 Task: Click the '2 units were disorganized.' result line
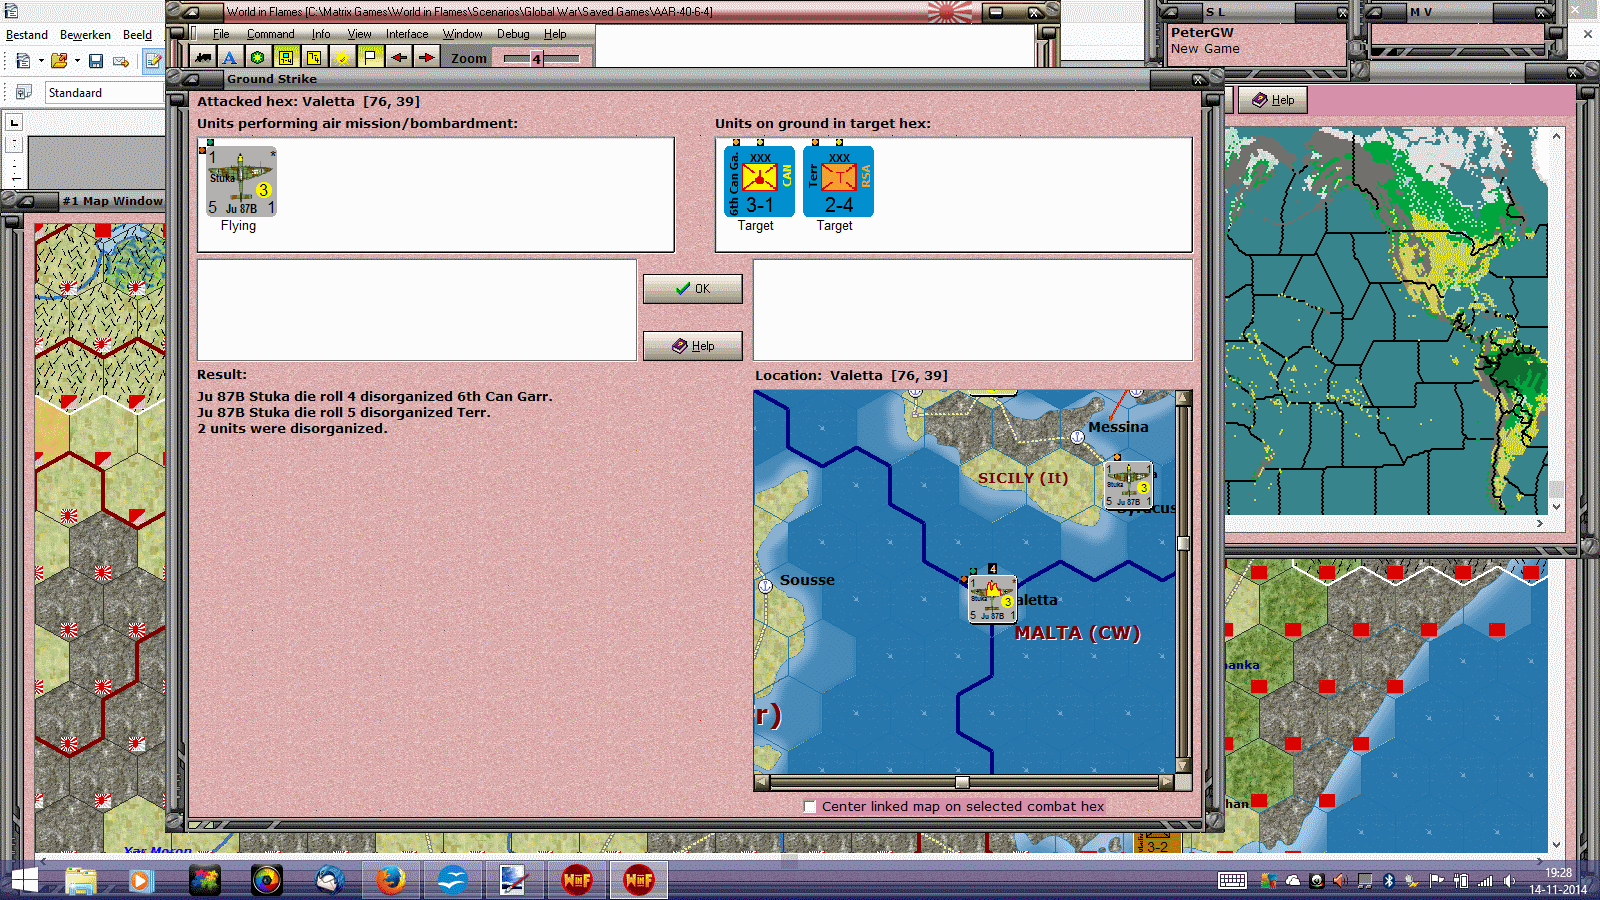[292, 428]
